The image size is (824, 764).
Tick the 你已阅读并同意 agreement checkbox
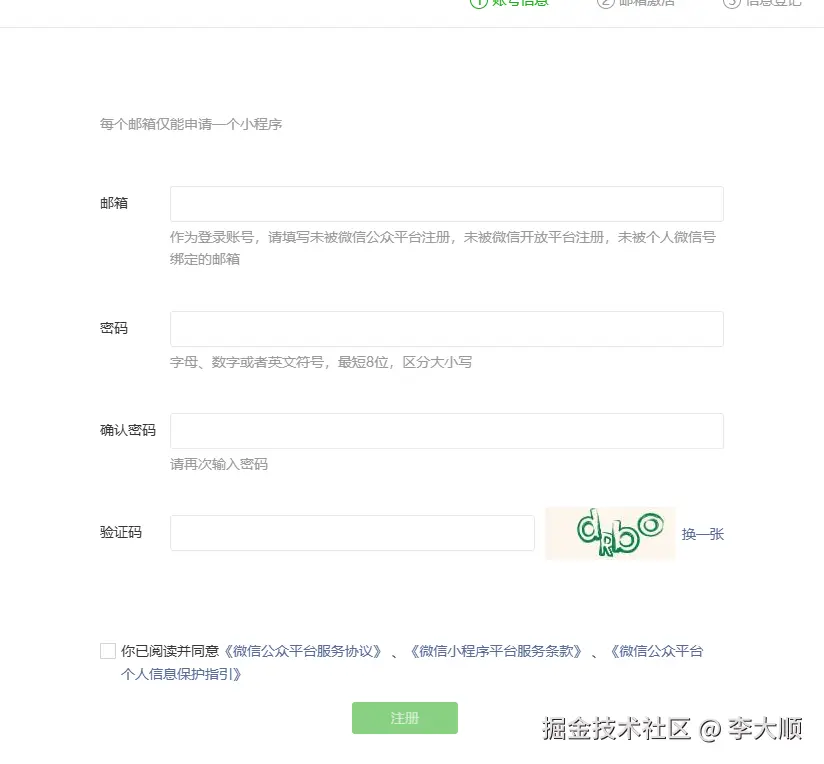point(108,651)
